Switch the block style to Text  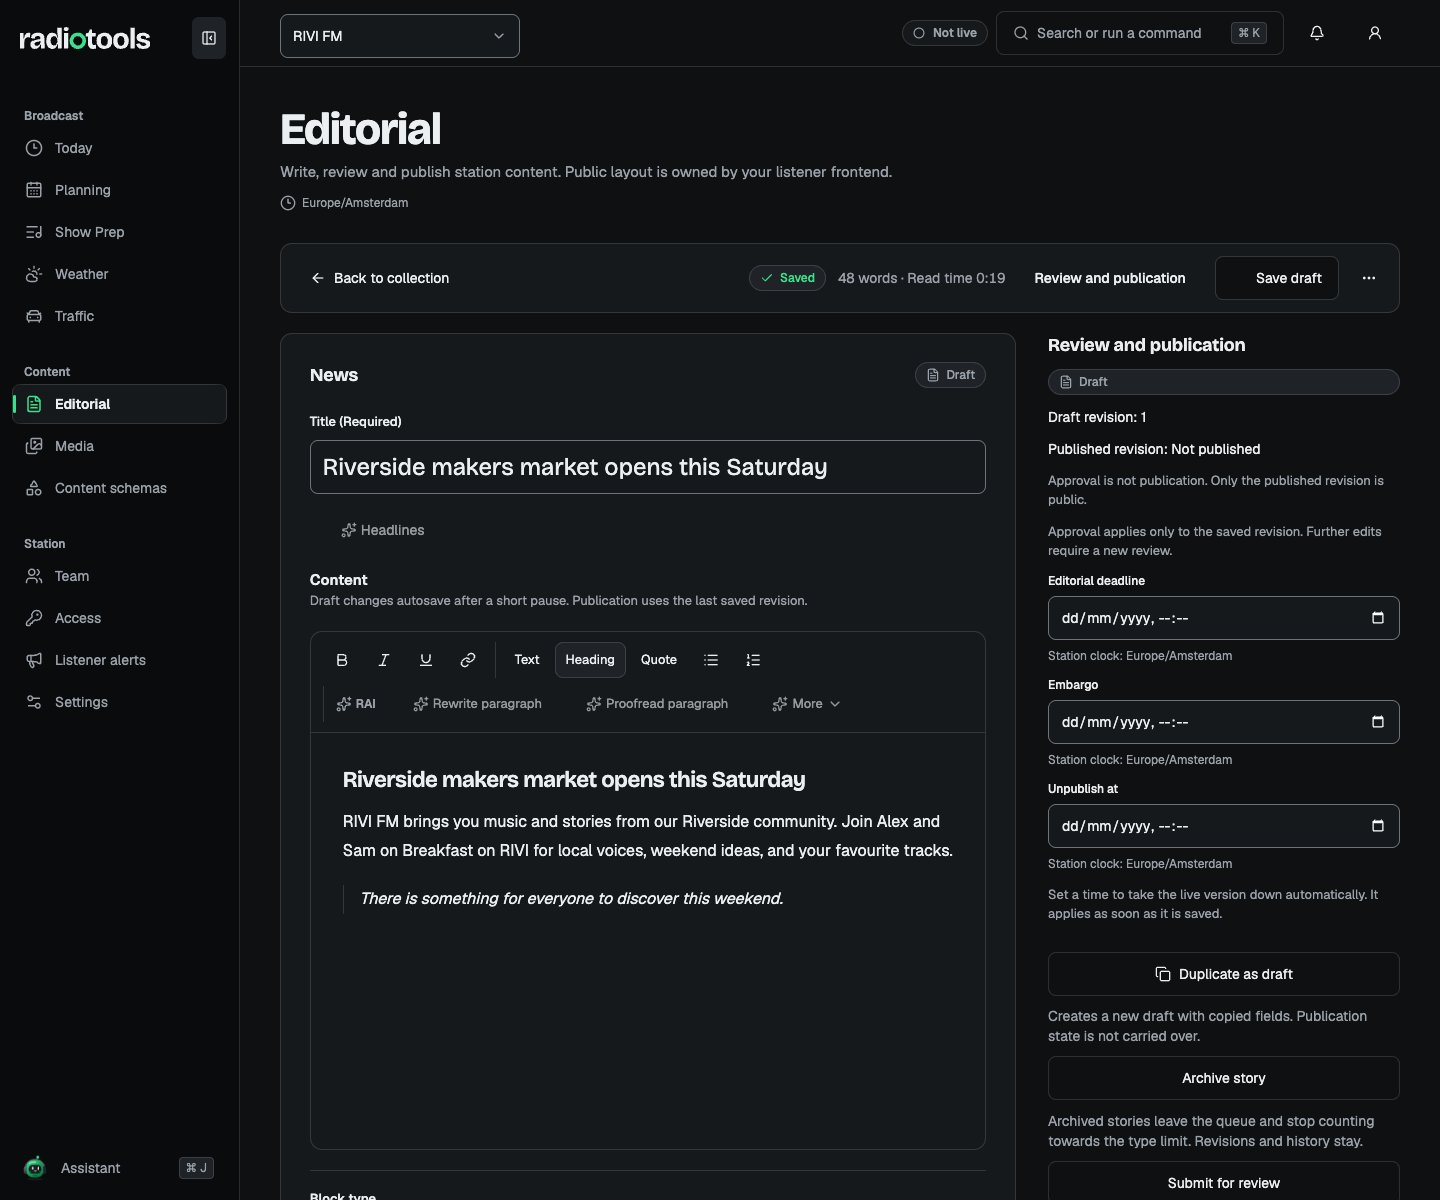click(x=527, y=660)
